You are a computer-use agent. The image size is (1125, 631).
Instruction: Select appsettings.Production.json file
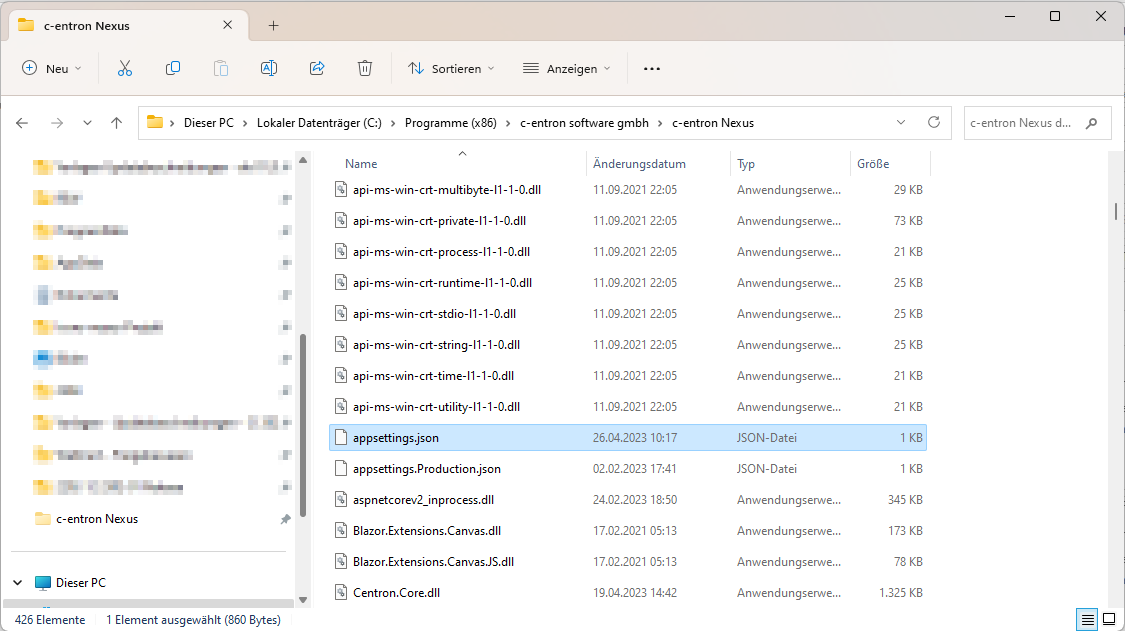pos(427,468)
